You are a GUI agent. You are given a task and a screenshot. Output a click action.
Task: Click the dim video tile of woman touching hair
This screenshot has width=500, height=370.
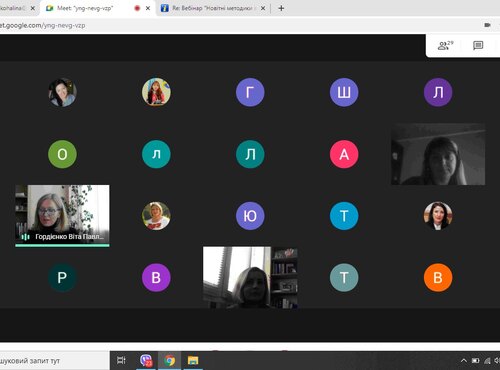pos(438,154)
